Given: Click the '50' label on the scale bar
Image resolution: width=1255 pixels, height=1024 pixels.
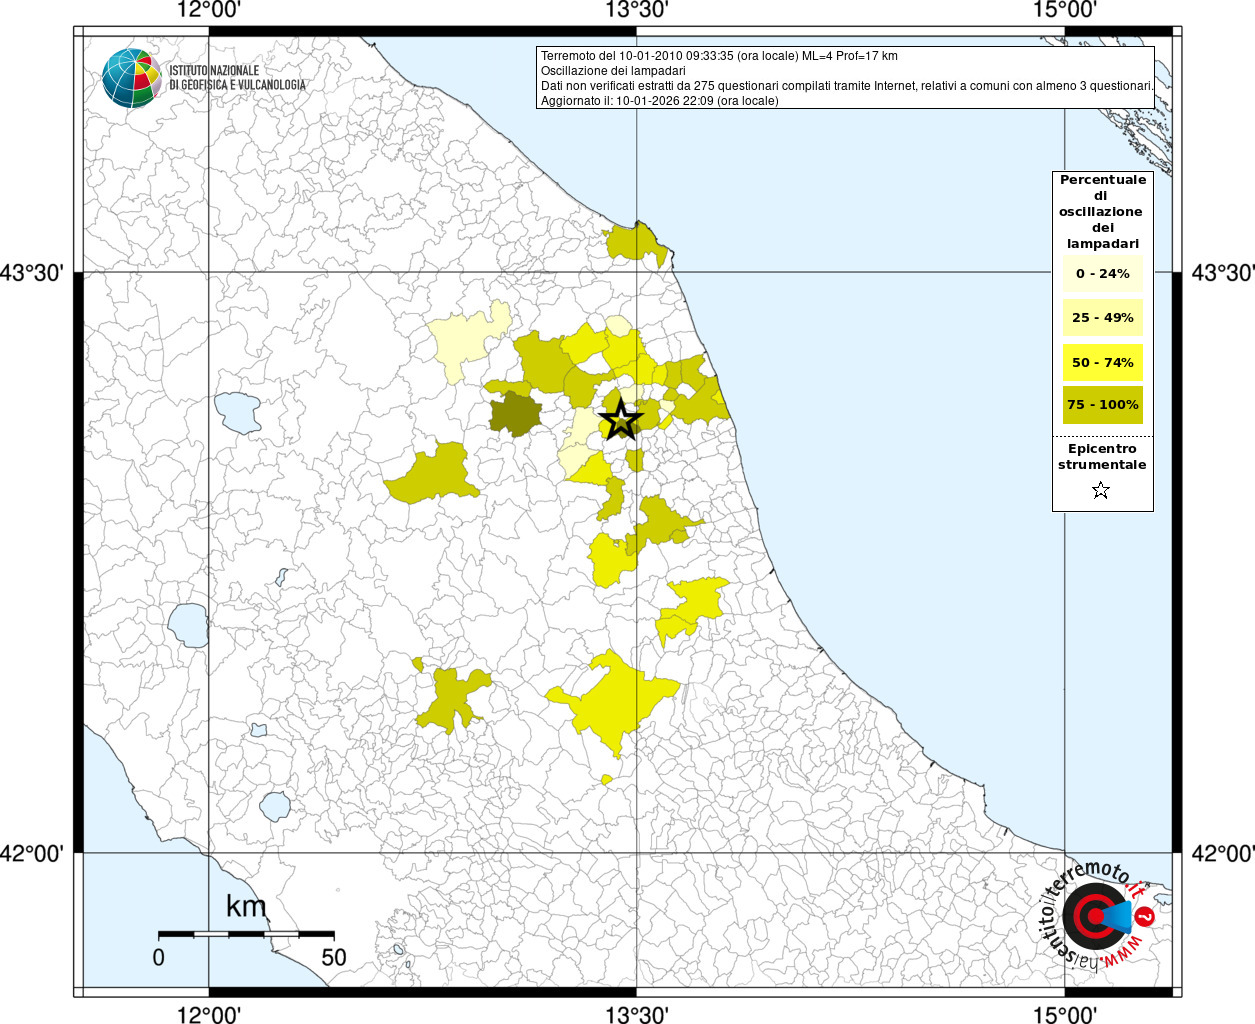Looking at the screenshot, I should tap(333, 957).
